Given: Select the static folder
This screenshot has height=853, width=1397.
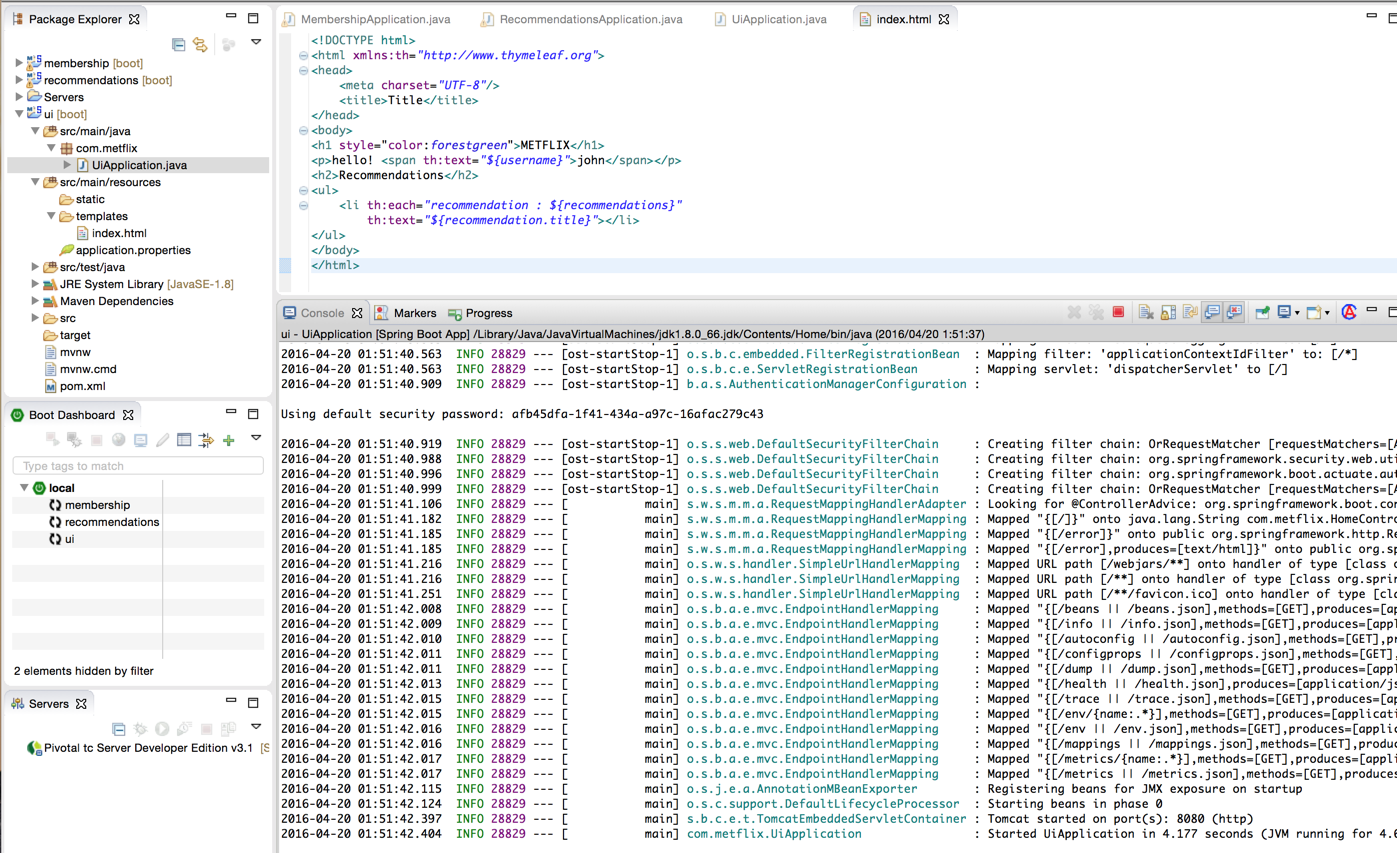Looking at the screenshot, I should click(x=90, y=199).
